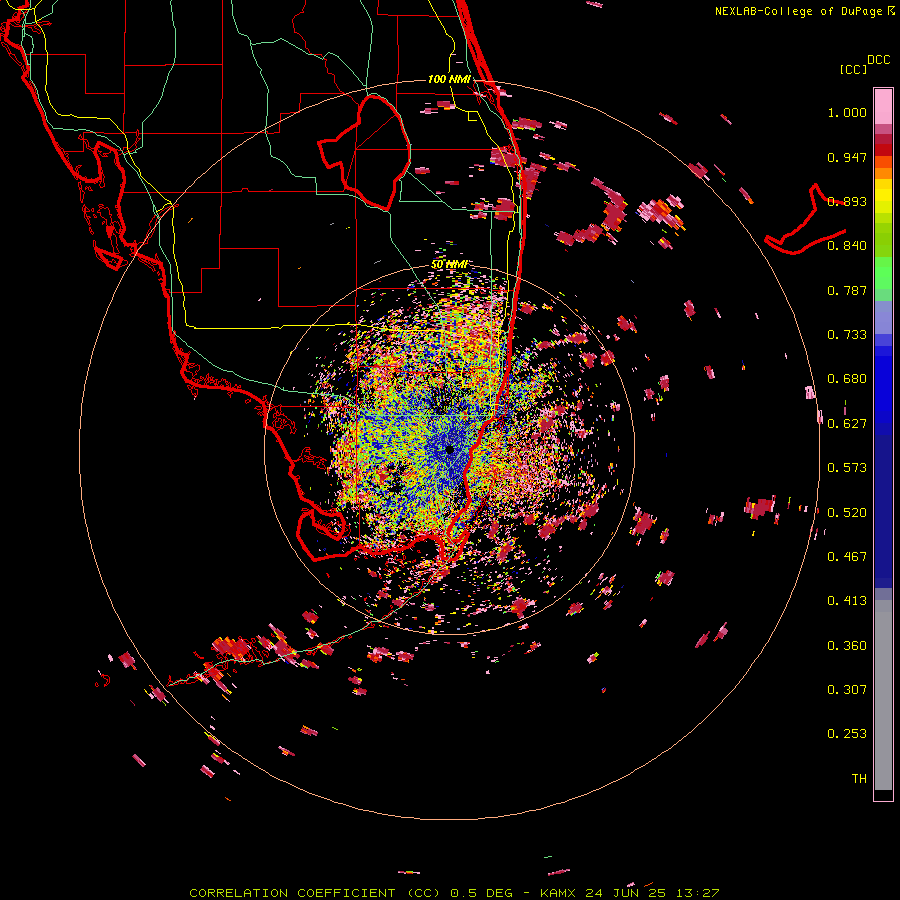Viewport: 900px width, 900px height.
Task: Select the 0.307 scale label
Action: (x=847, y=690)
